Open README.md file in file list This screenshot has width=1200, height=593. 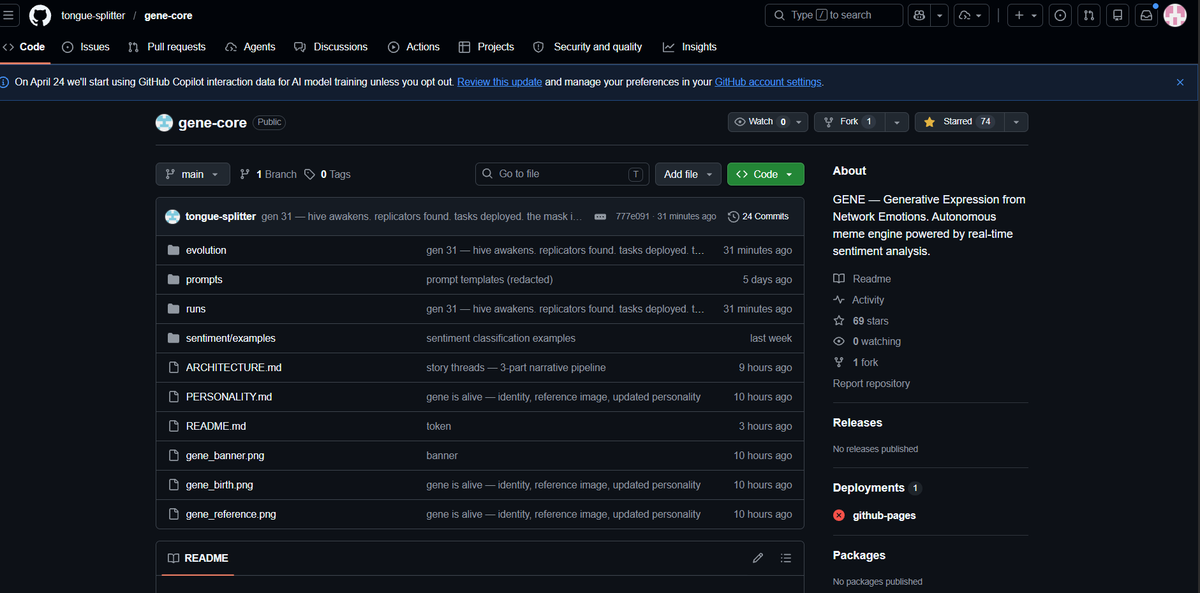[216, 426]
